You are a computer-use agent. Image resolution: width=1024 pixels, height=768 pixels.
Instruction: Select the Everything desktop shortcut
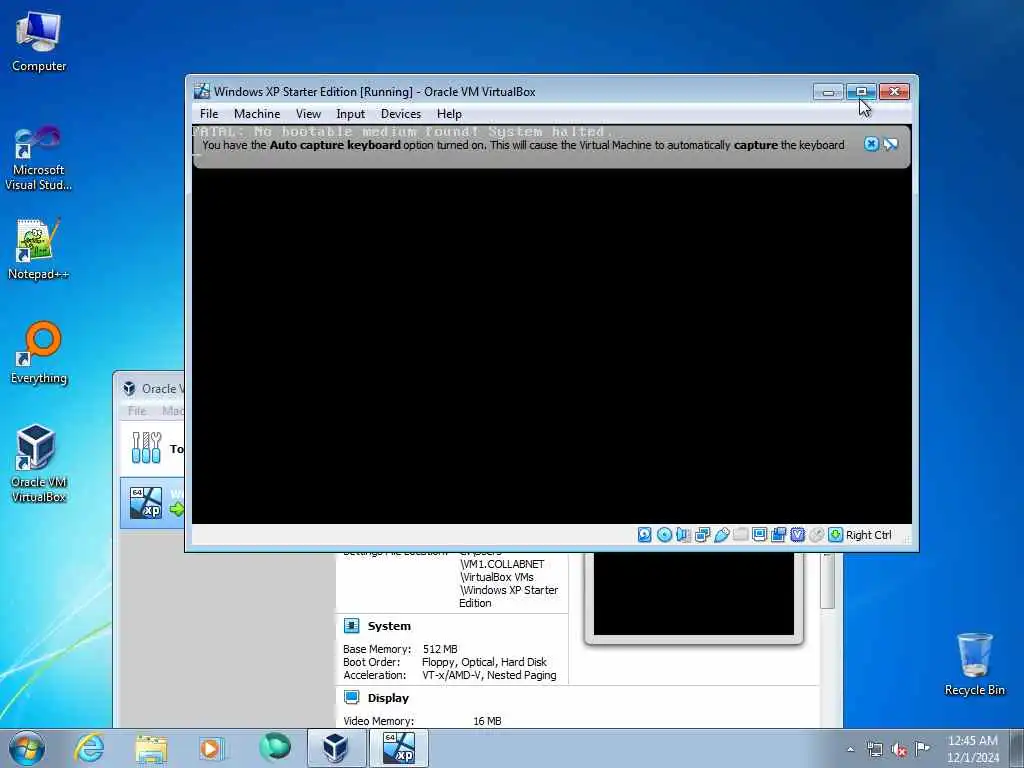coord(39,353)
